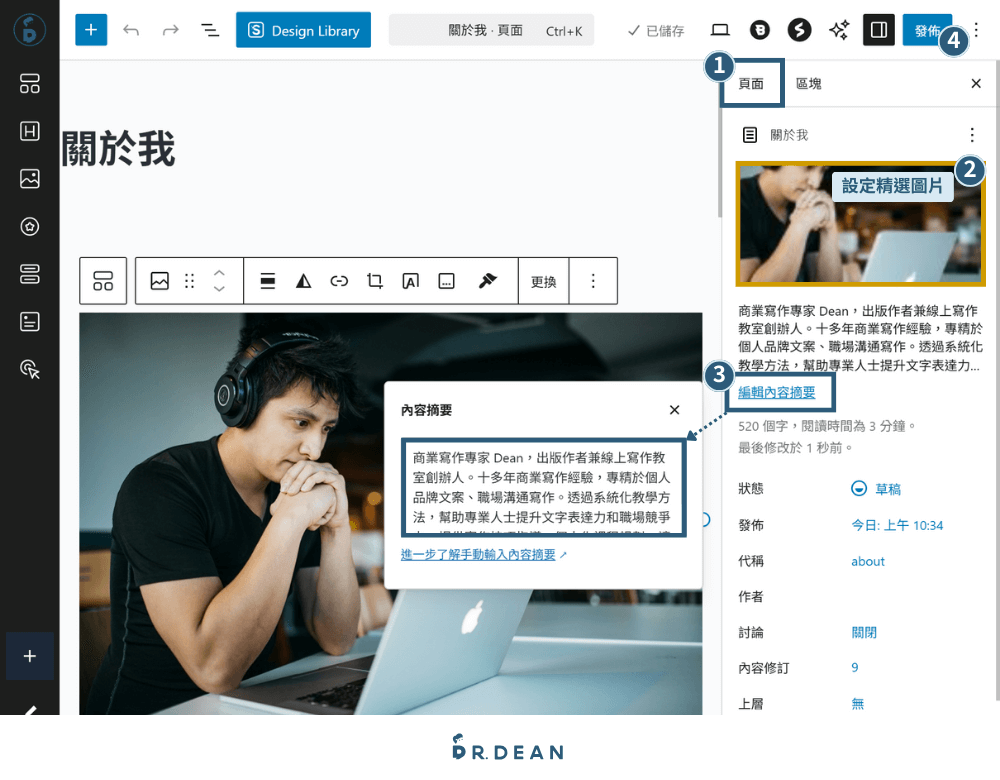The width and height of the screenshot is (1000, 780).
Task: Add a caption to the image
Action: point(446,281)
